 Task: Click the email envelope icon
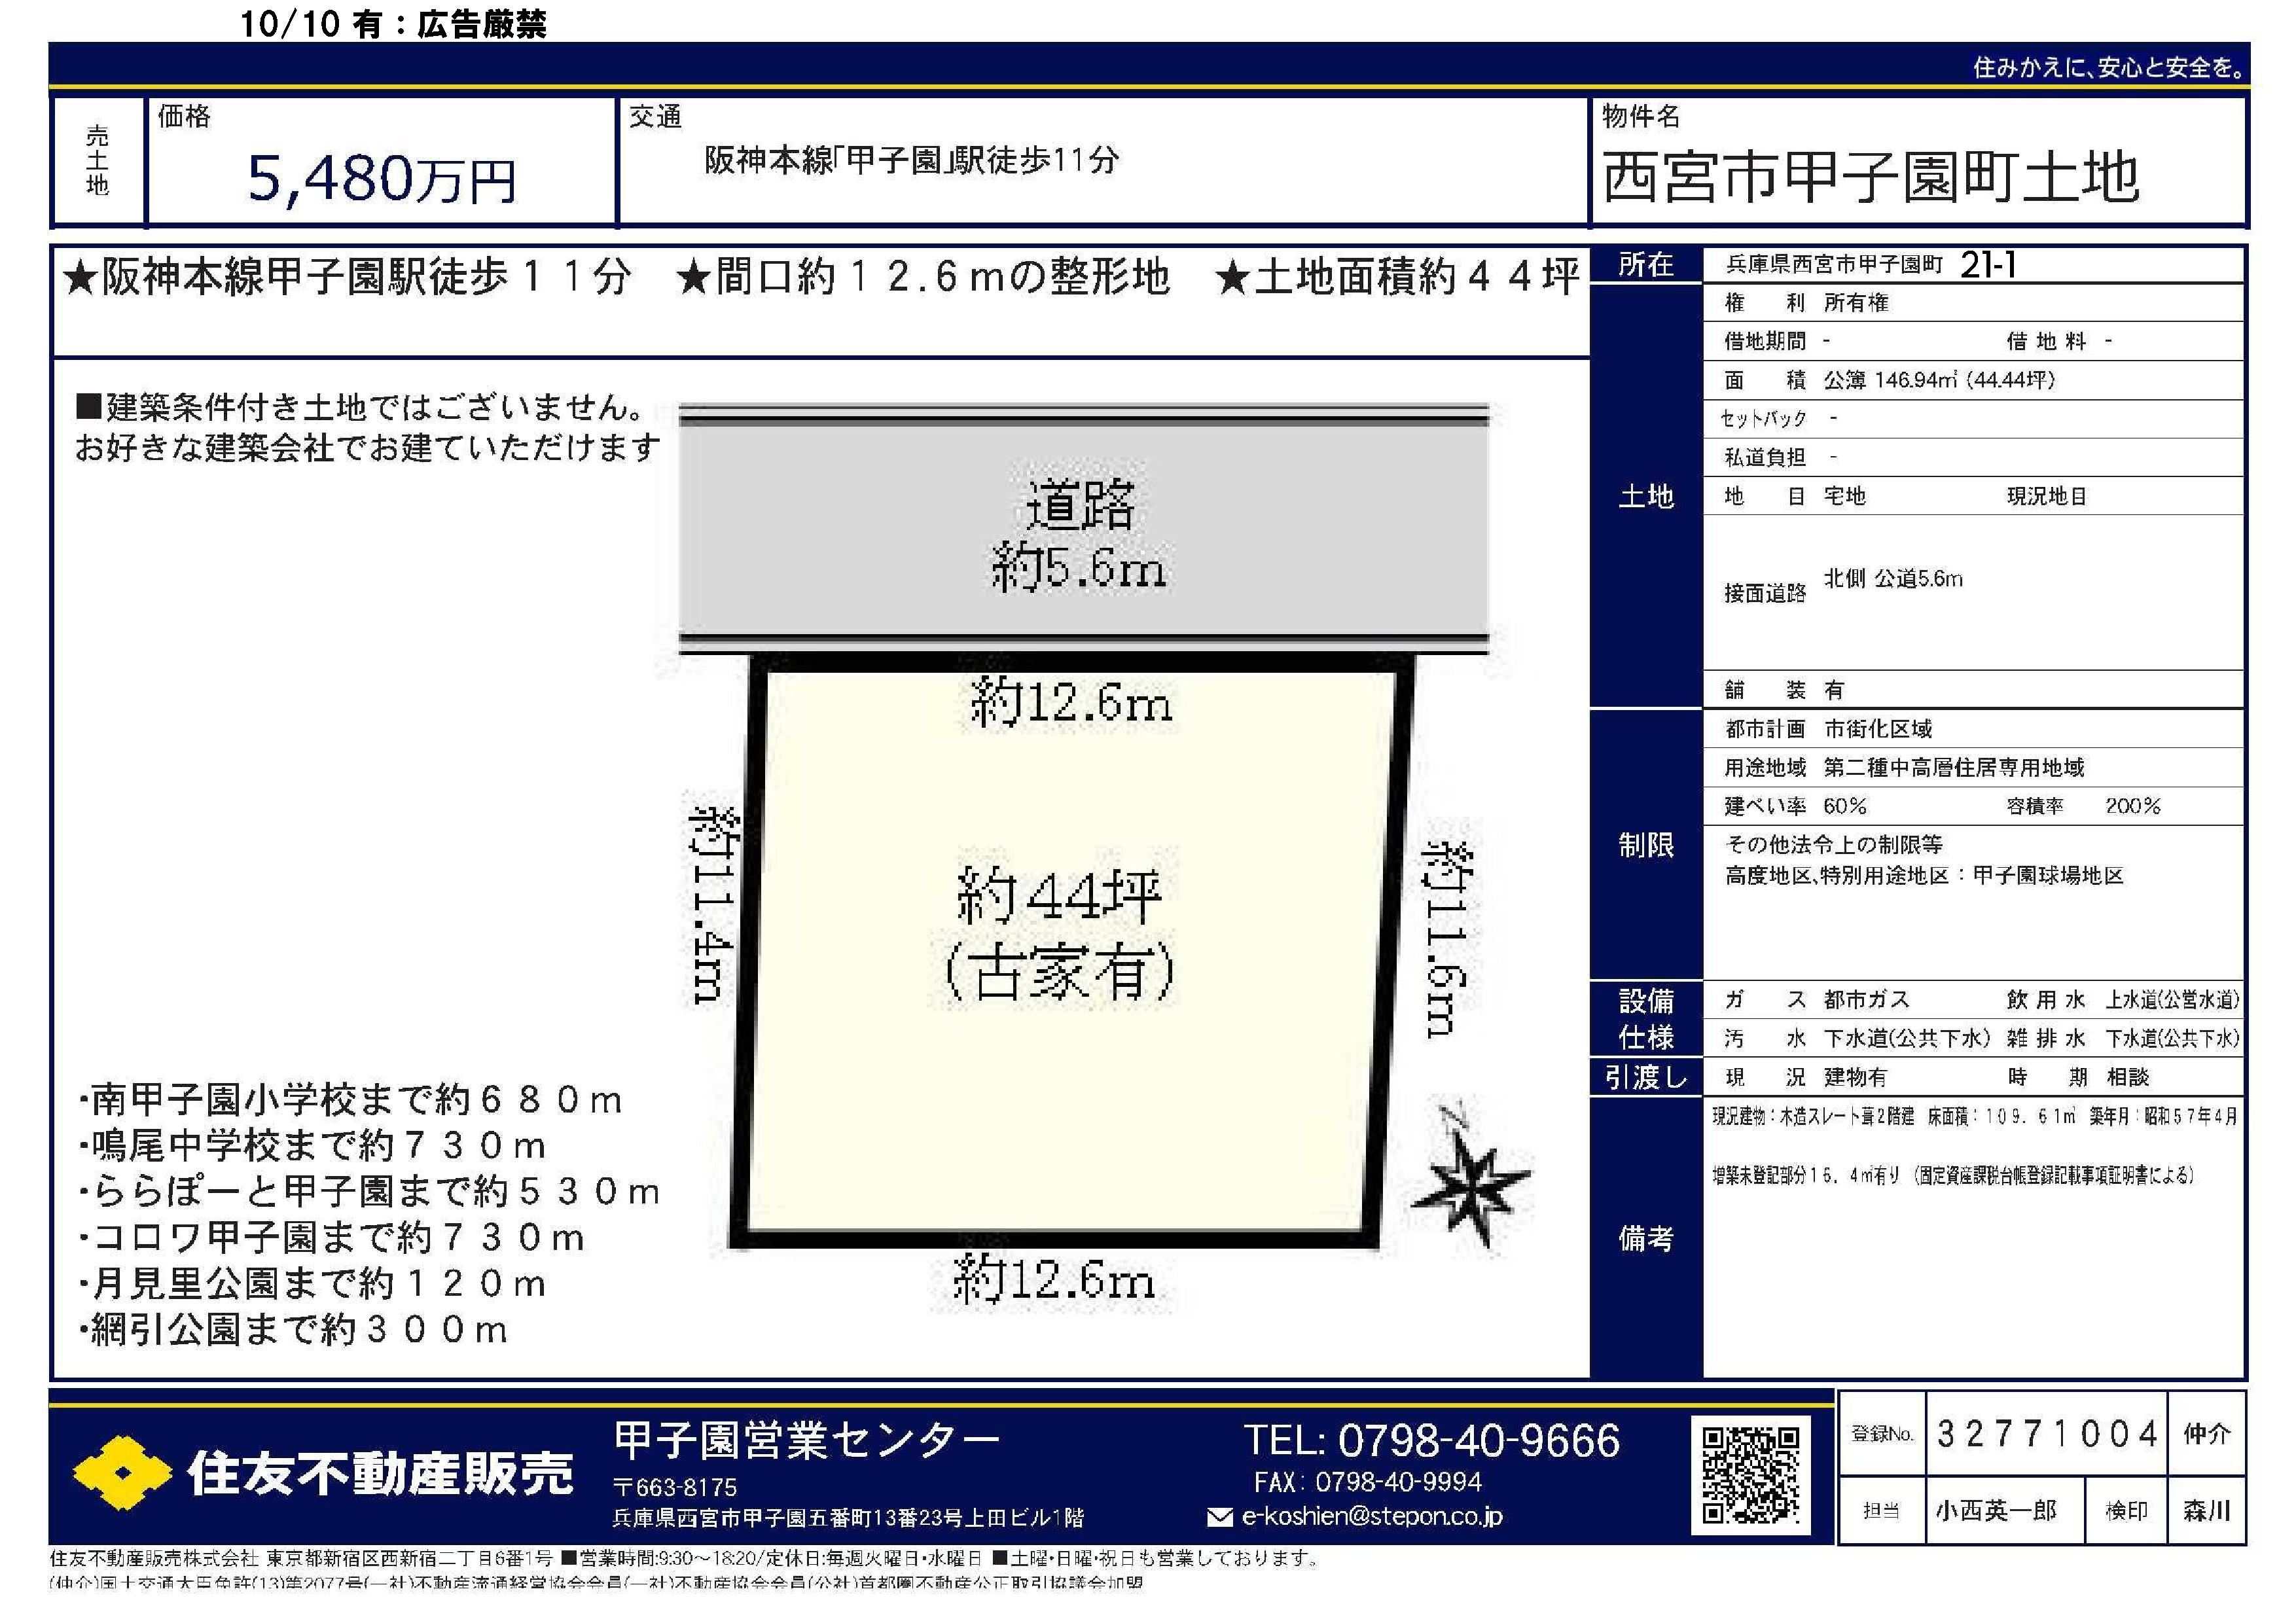(x=1219, y=1517)
